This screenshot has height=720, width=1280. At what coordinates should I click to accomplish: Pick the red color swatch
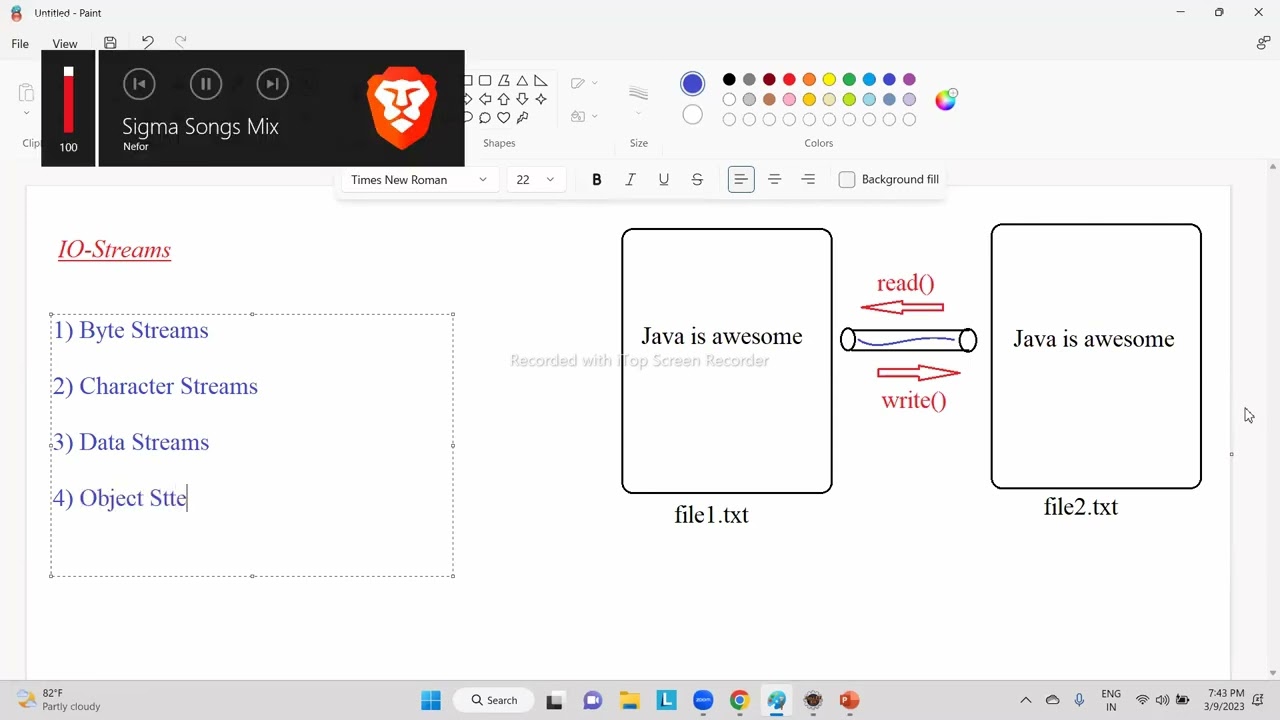[789, 80]
